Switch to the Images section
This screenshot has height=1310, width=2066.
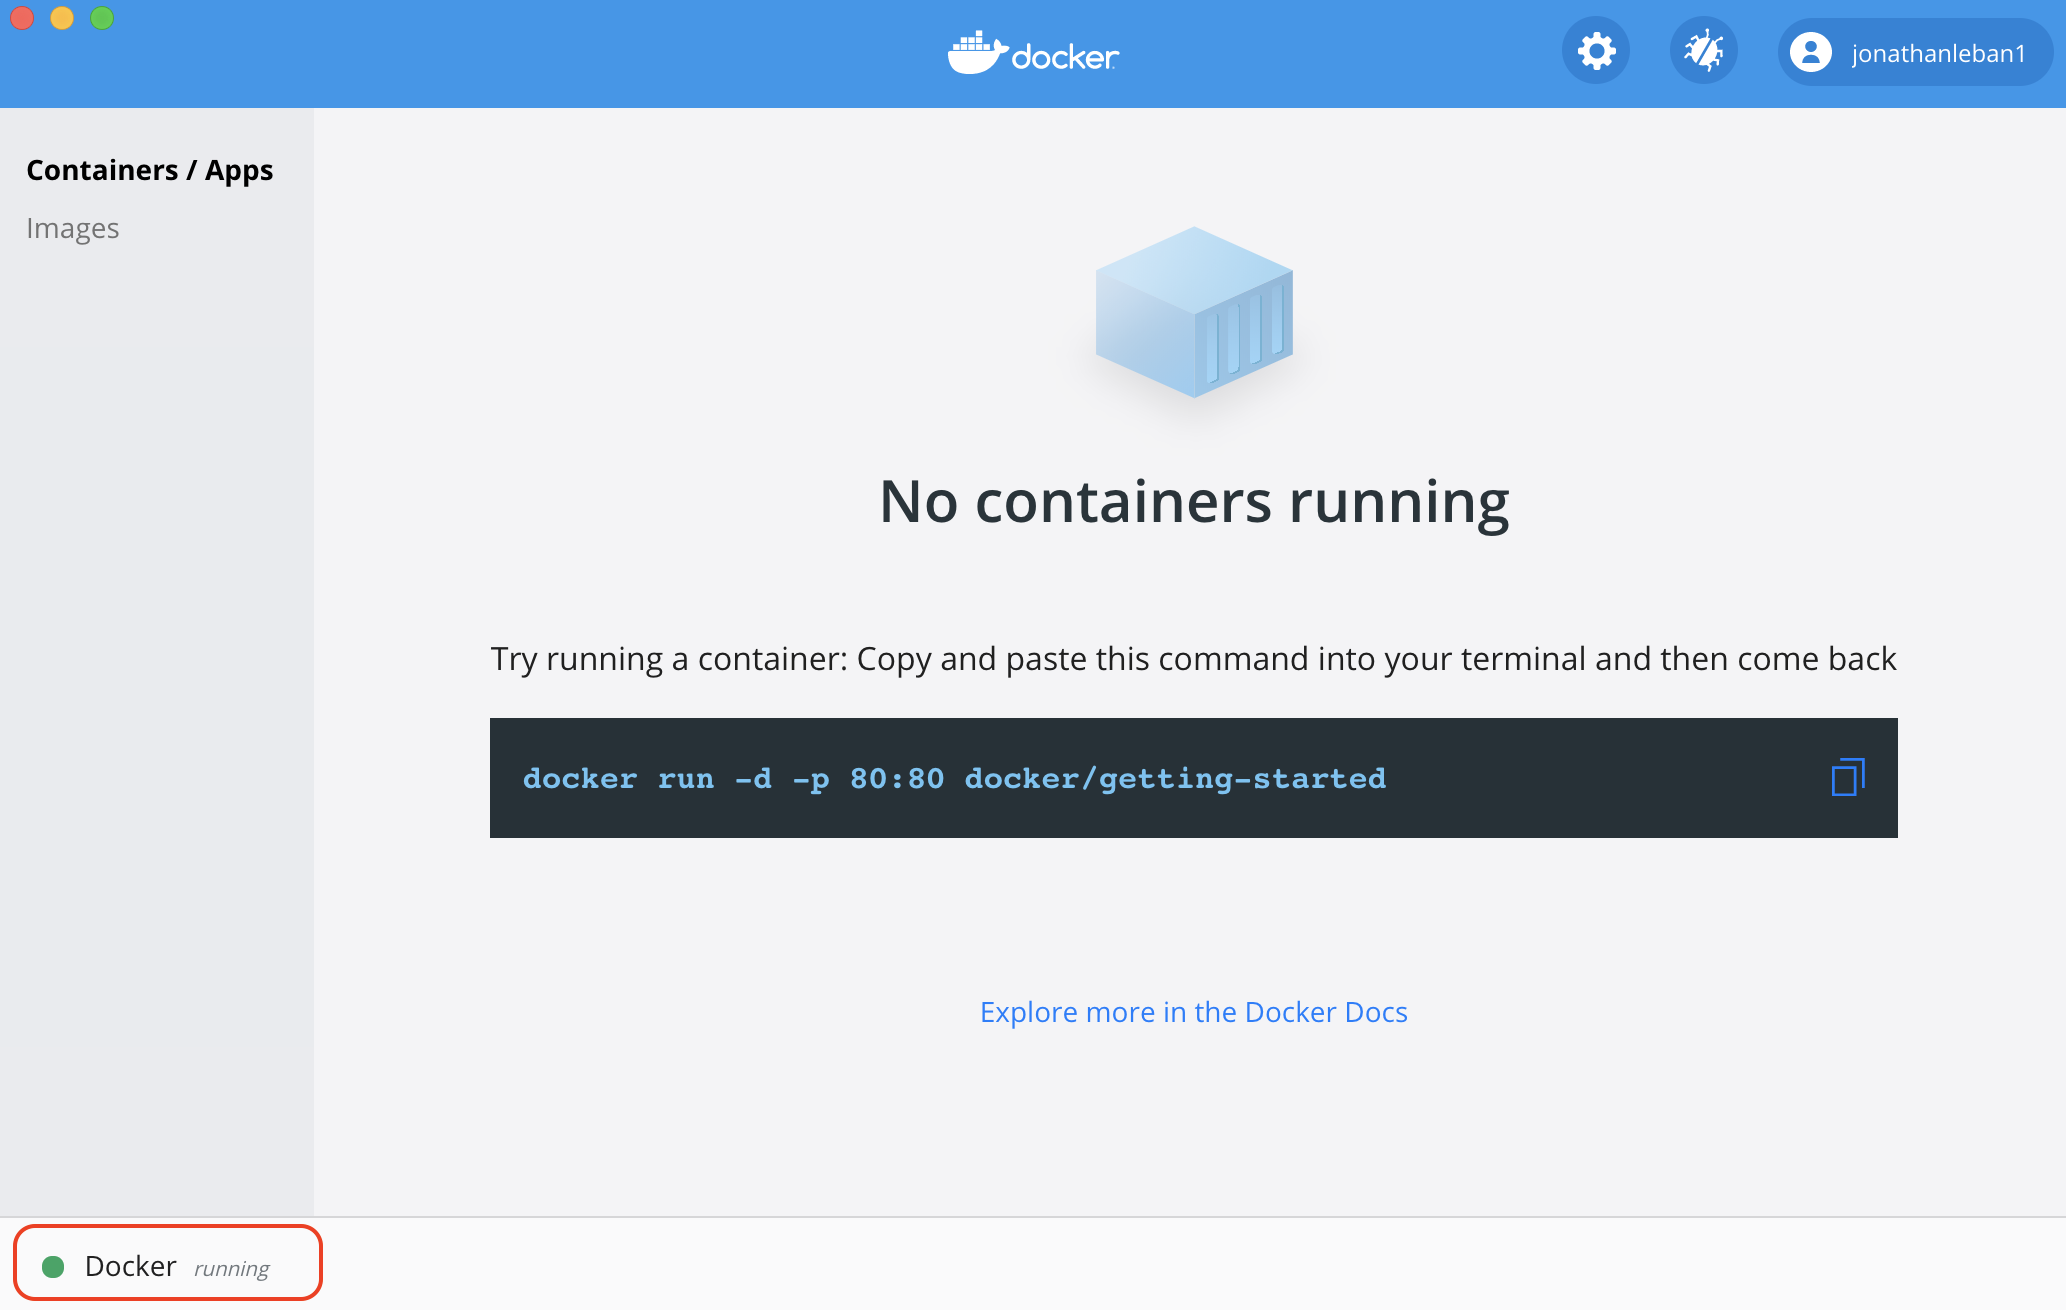73,228
